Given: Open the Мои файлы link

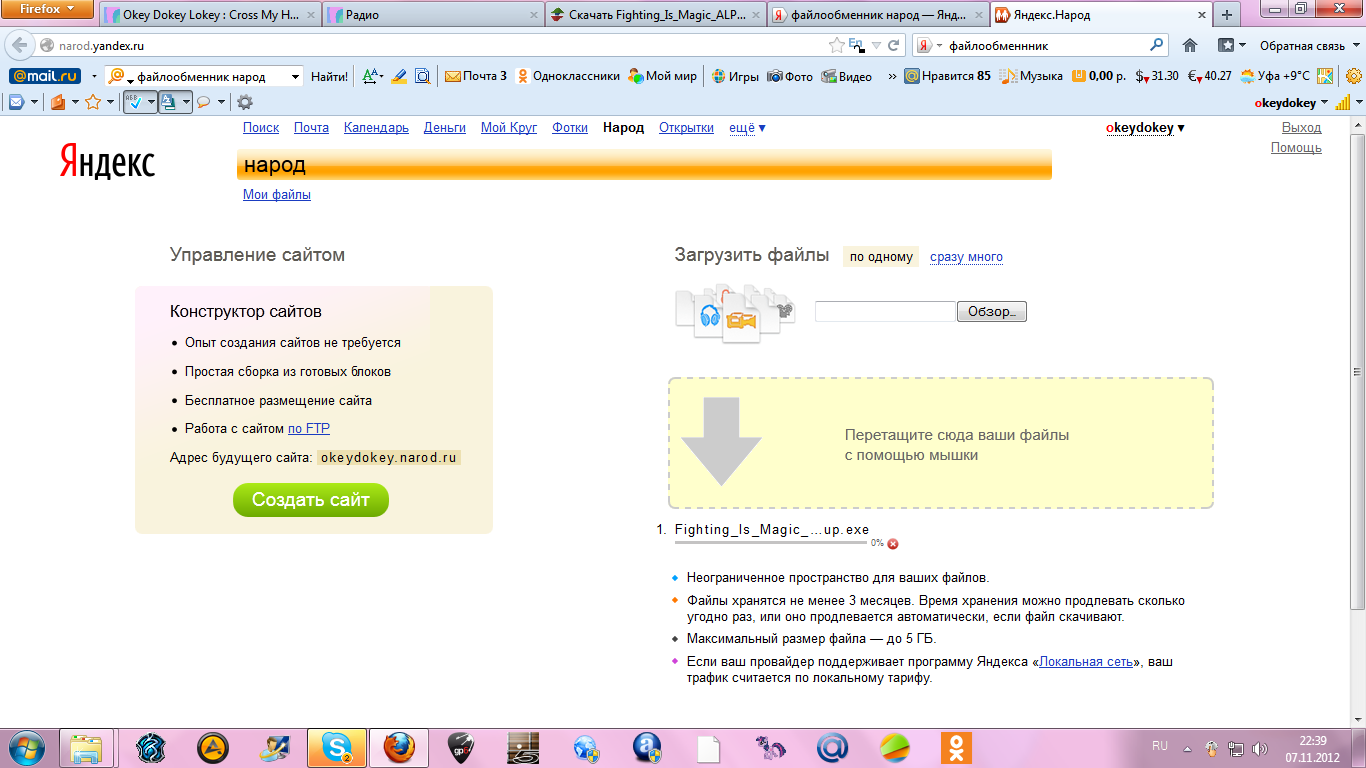Looking at the screenshot, I should 277,195.
